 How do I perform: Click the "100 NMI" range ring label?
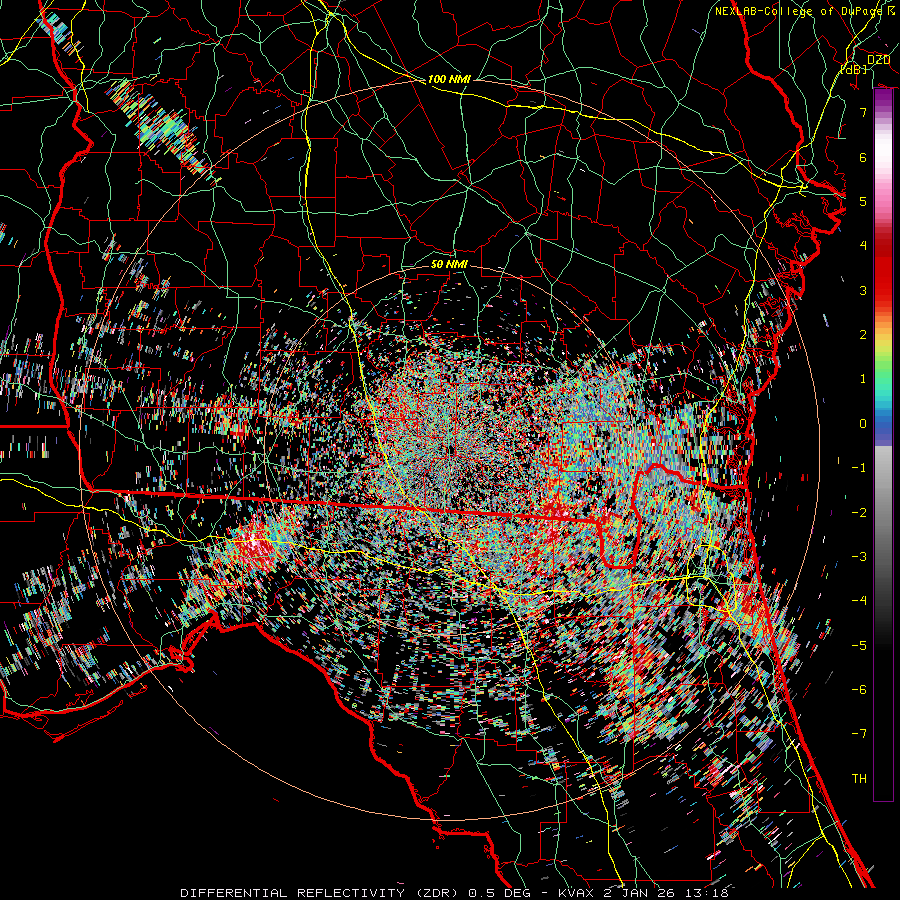coord(449,79)
